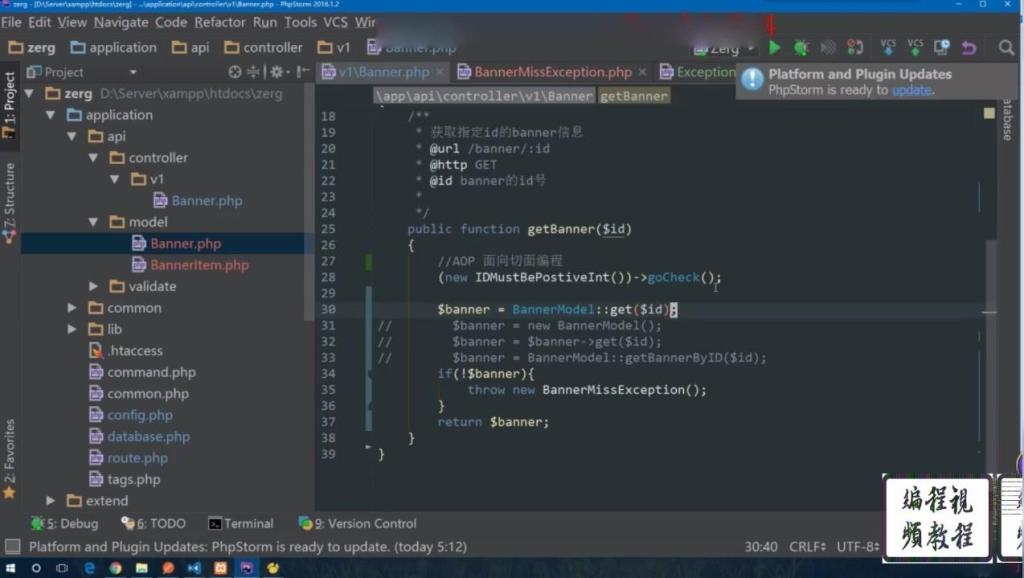Open the Terminal tool window
The height and width of the screenshot is (578, 1024).
coord(240,523)
